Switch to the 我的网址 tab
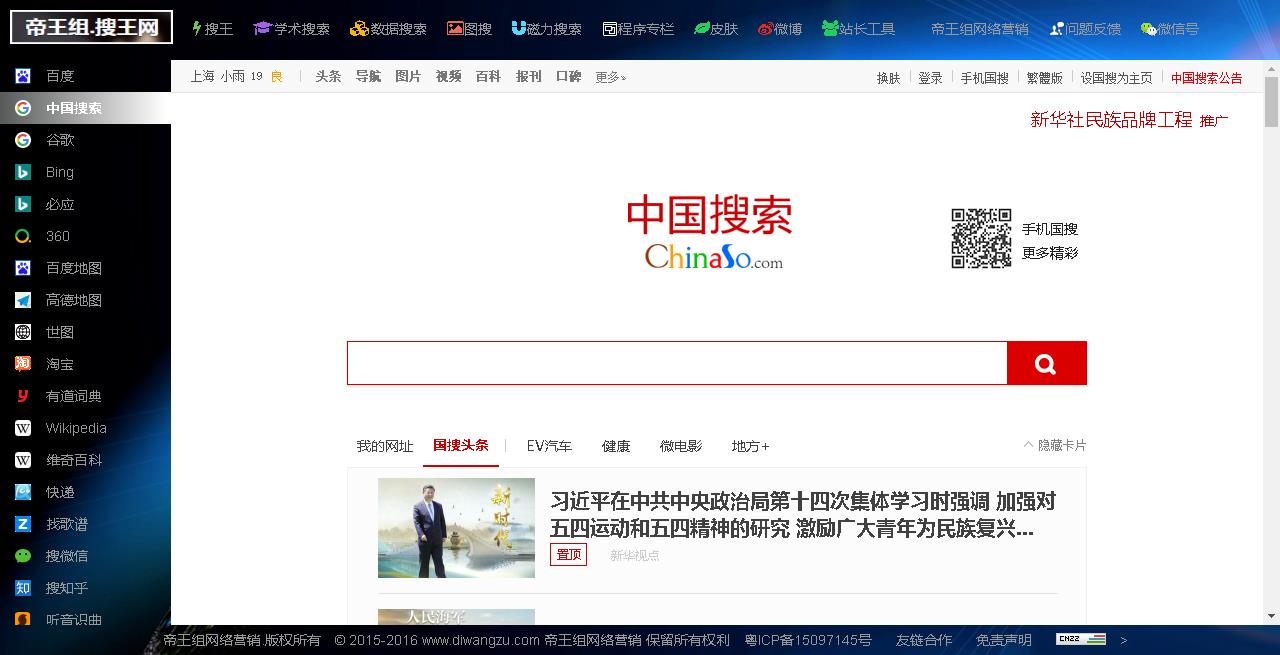1280x655 pixels. coord(385,446)
